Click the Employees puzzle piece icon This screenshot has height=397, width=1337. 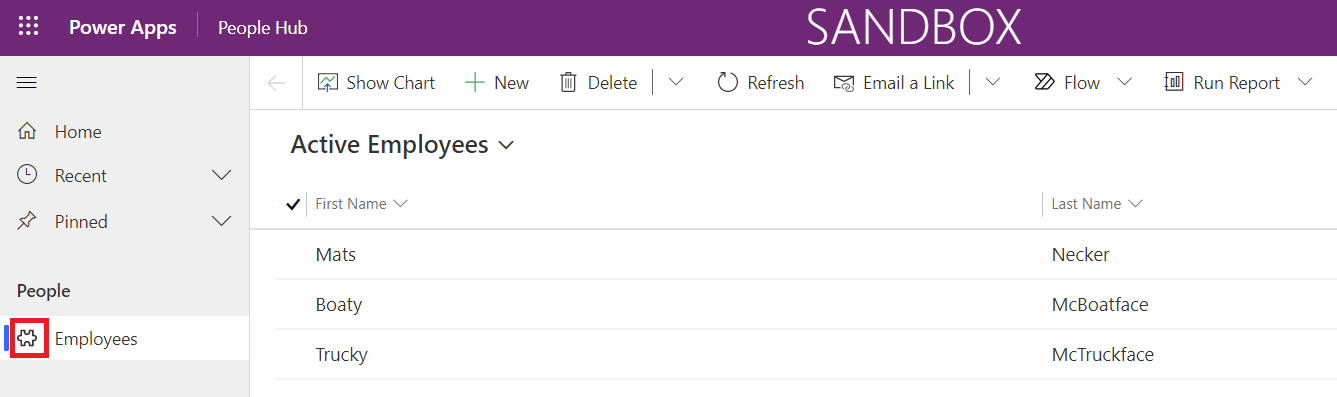[x=28, y=339]
